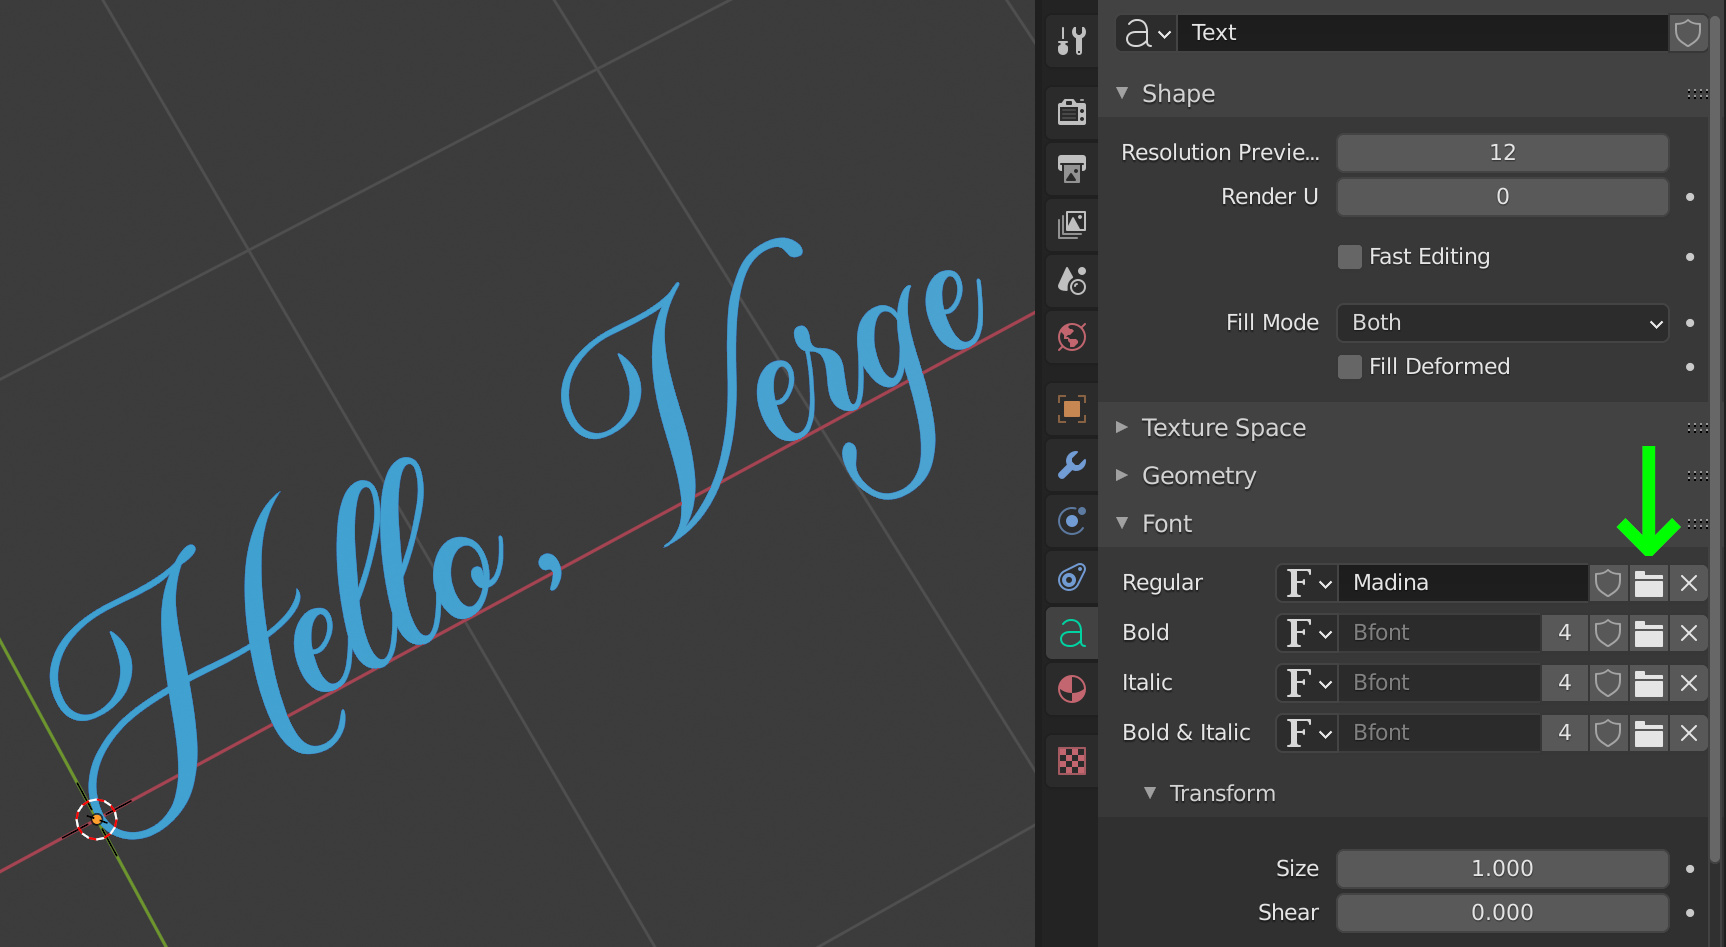Click the Bold Bfont name field
This screenshot has width=1726, height=947.
(x=1439, y=633)
